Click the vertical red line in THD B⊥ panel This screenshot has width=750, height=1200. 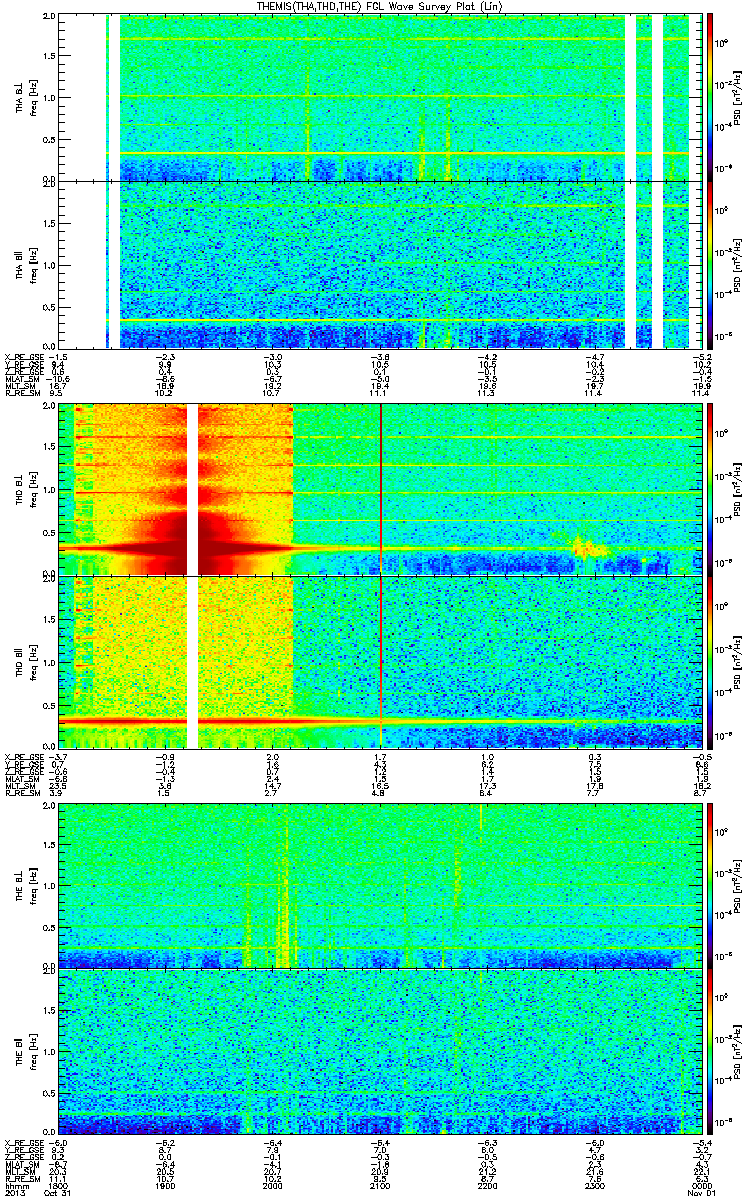click(381, 490)
